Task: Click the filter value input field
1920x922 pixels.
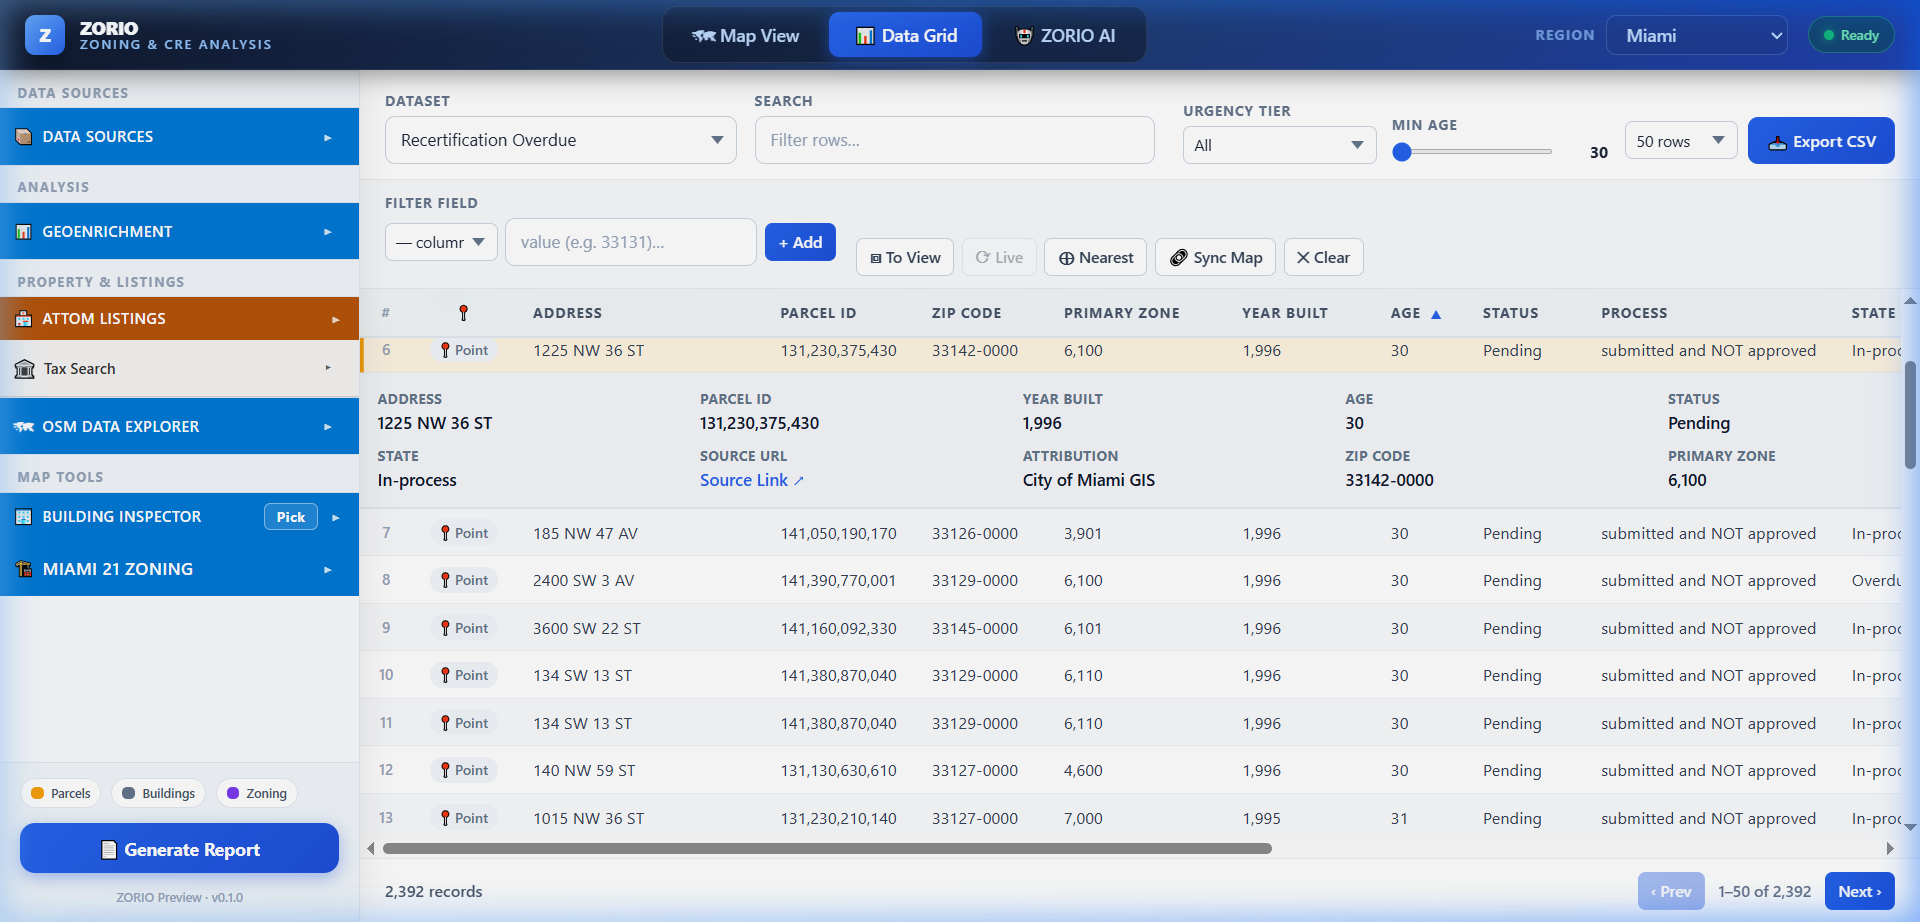Action: [631, 242]
